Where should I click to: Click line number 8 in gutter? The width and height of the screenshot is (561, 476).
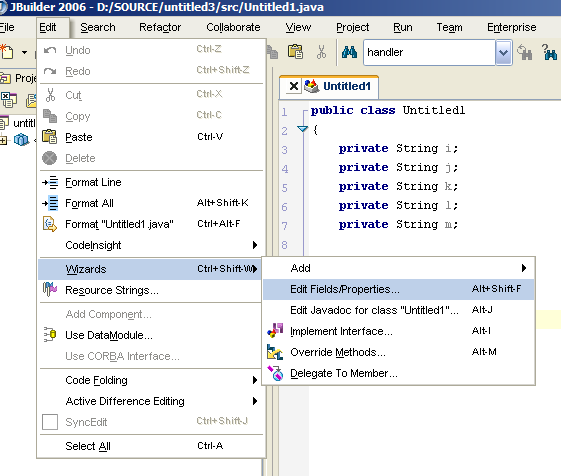tap(284, 245)
